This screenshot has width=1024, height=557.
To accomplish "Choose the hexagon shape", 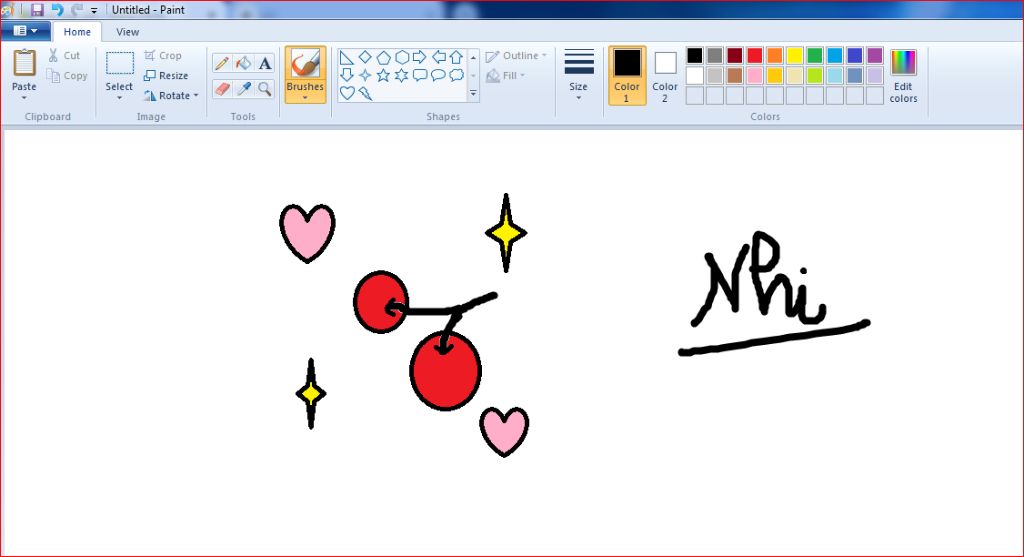I will [402, 57].
